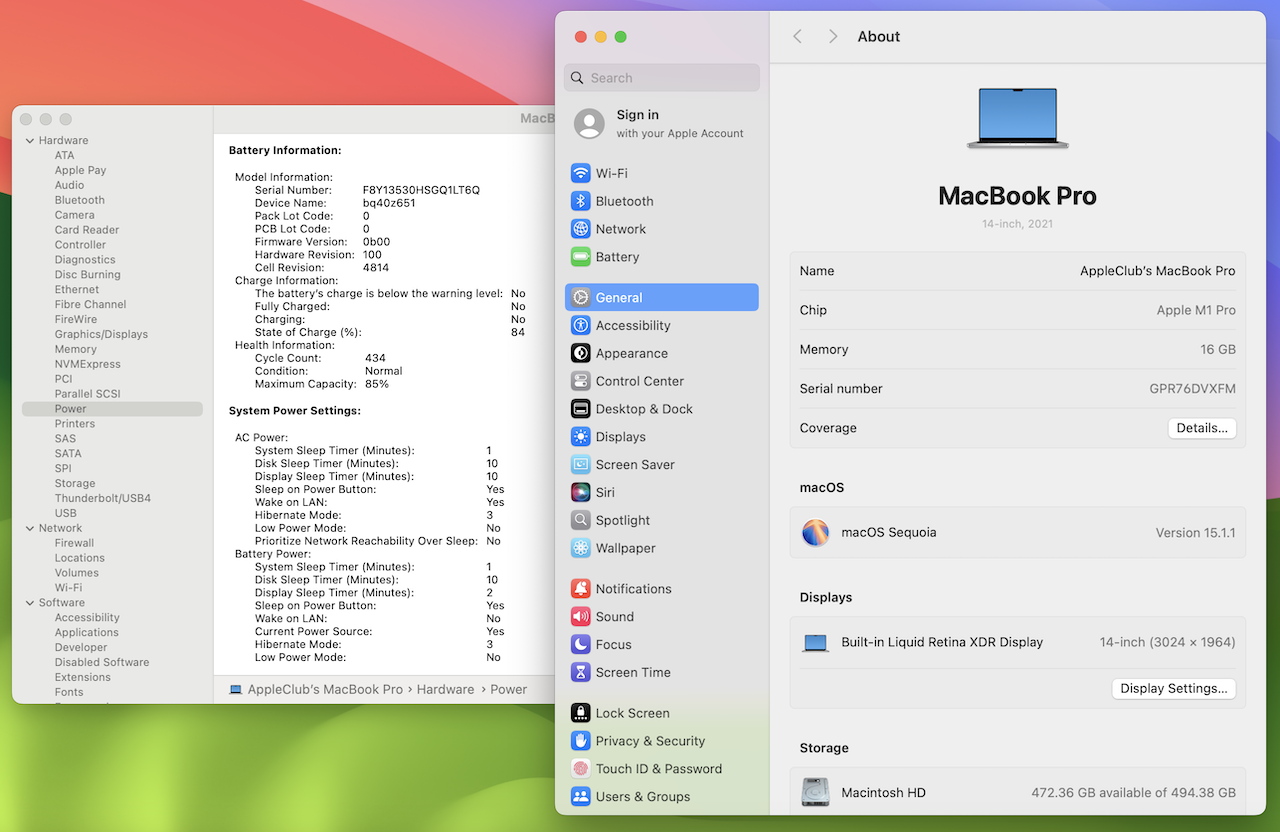This screenshot has width=1280, height=832.
Task: Sign in with your Apple Account
Action: pyautogui.click(x=661, y=124)
